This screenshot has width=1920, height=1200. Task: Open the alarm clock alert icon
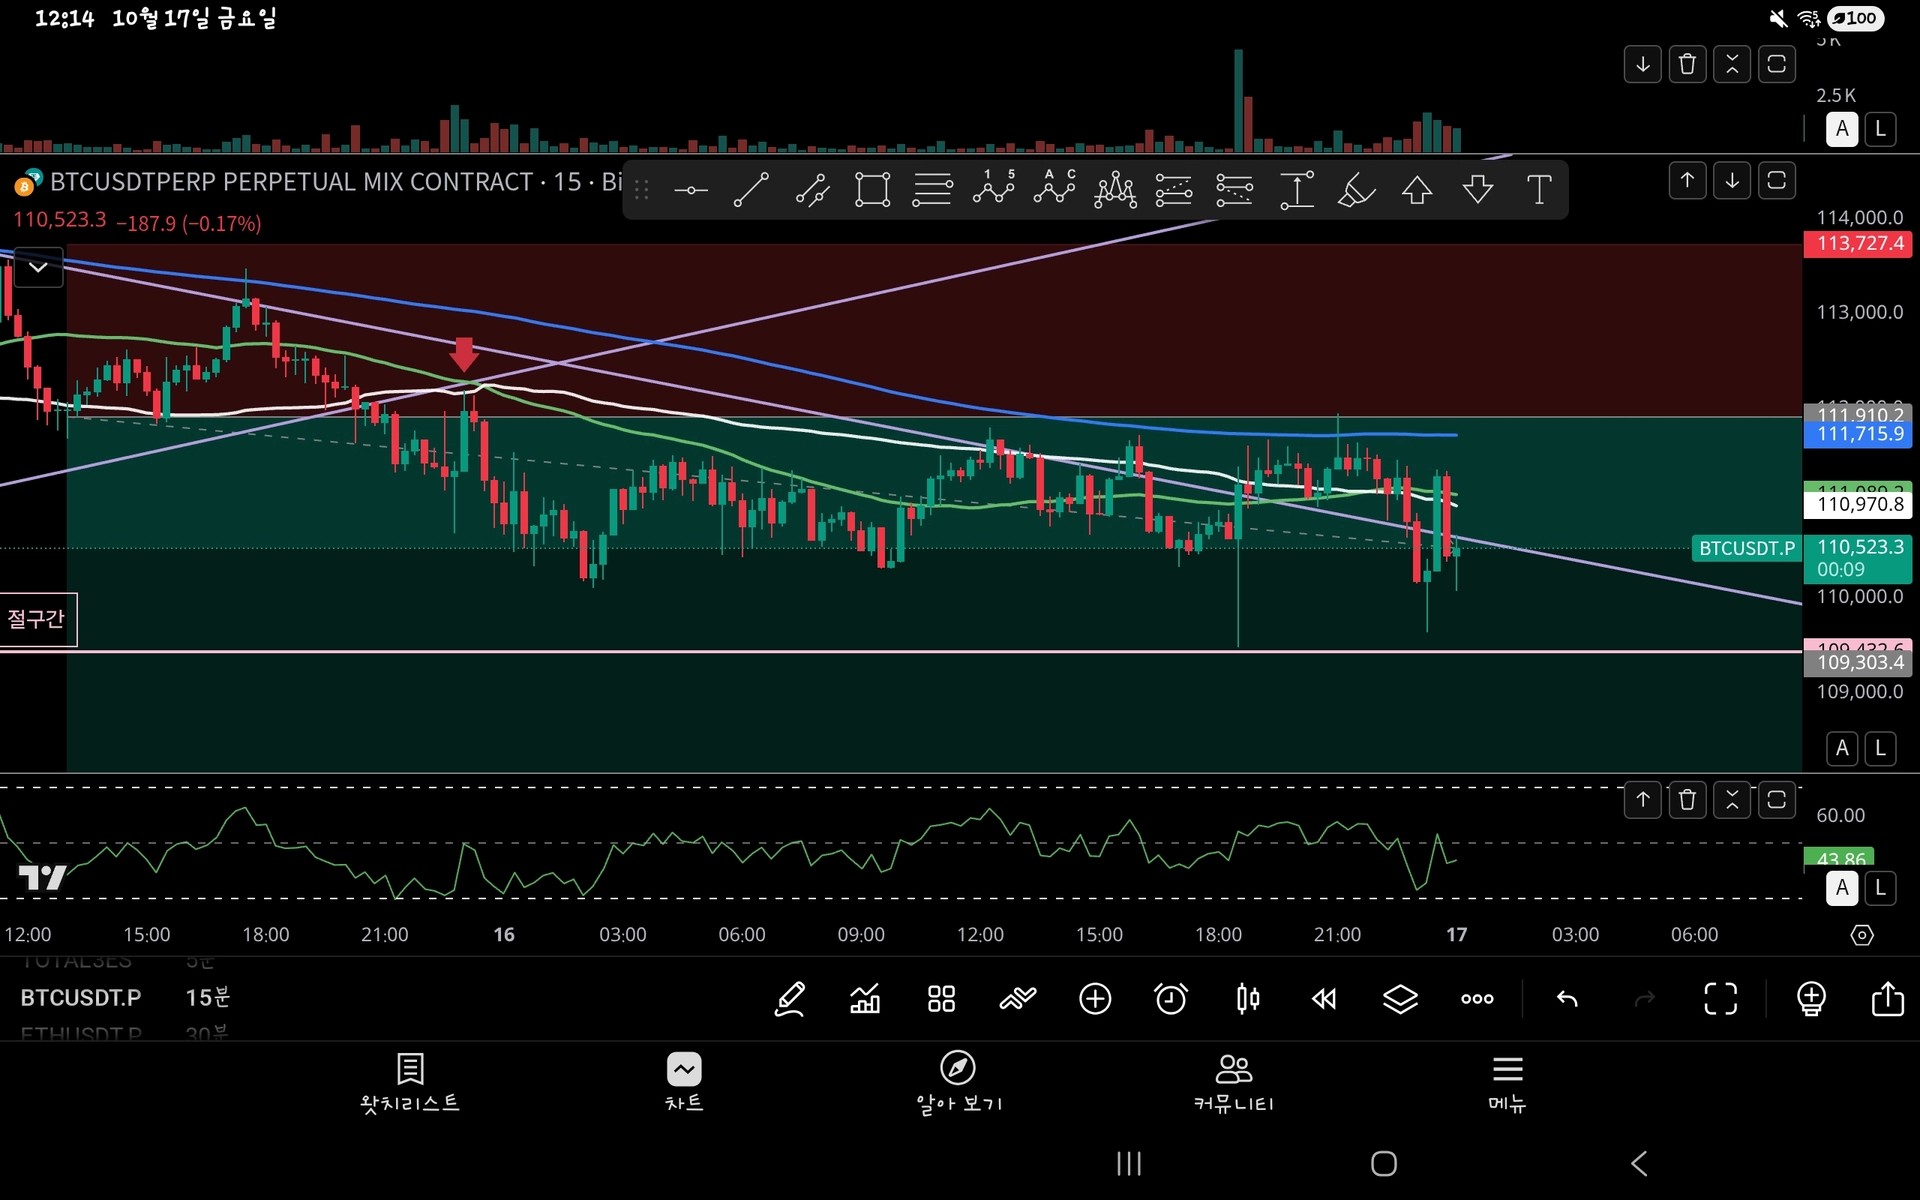tap(1171, 998)
